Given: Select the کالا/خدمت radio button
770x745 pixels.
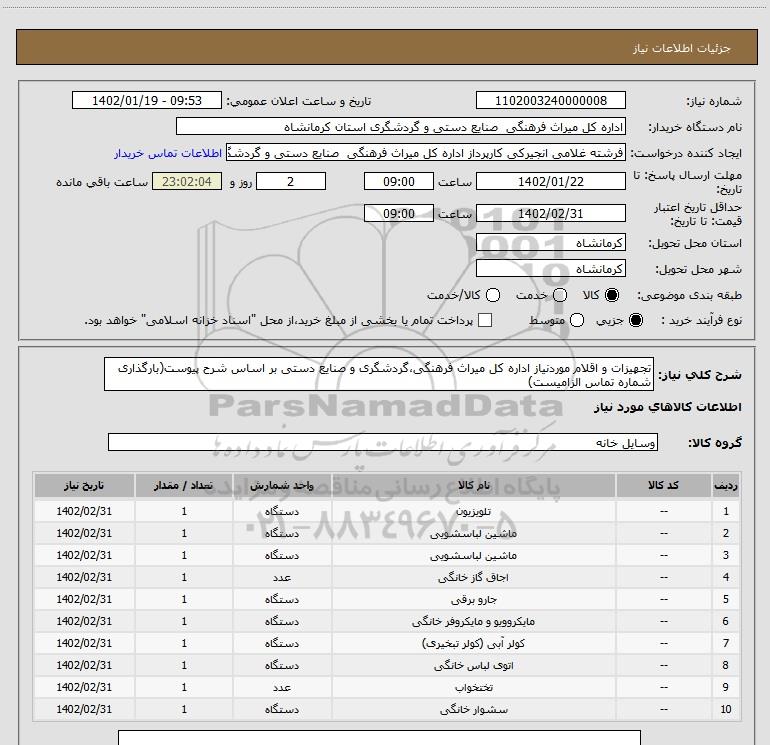Looking at the screenshot, I should [493, 295].
